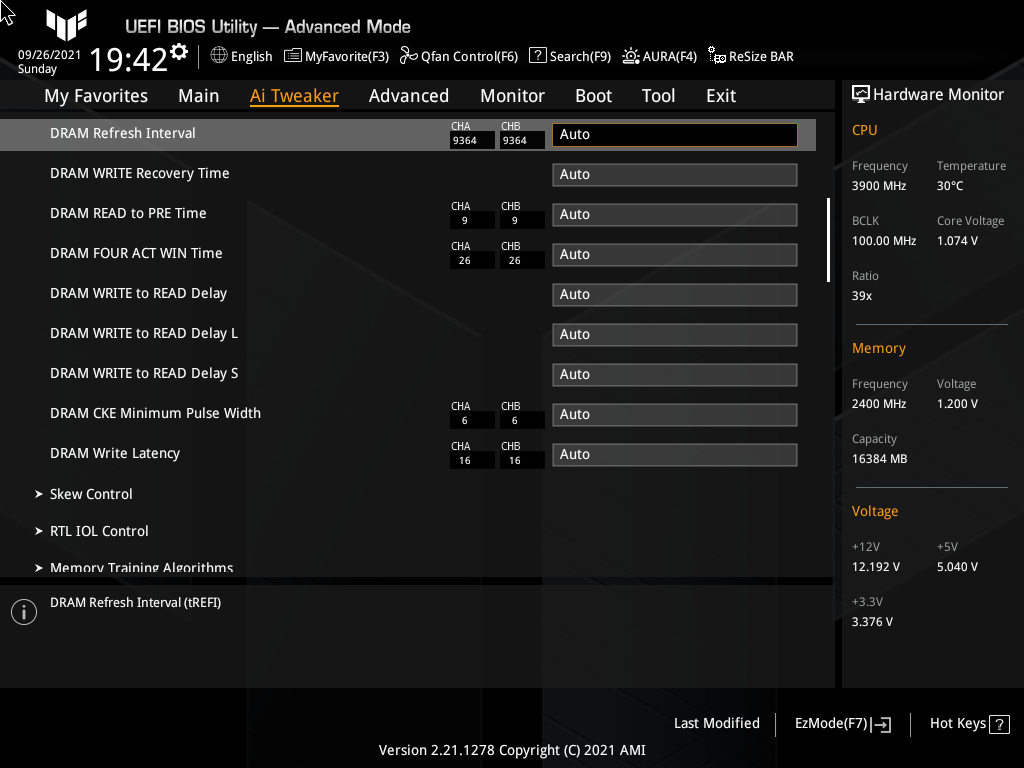Viewport: 1024px width, 768px height.
Task: Switch to EzMode via the EzMode(F7) button
Action: click(841, 723)
